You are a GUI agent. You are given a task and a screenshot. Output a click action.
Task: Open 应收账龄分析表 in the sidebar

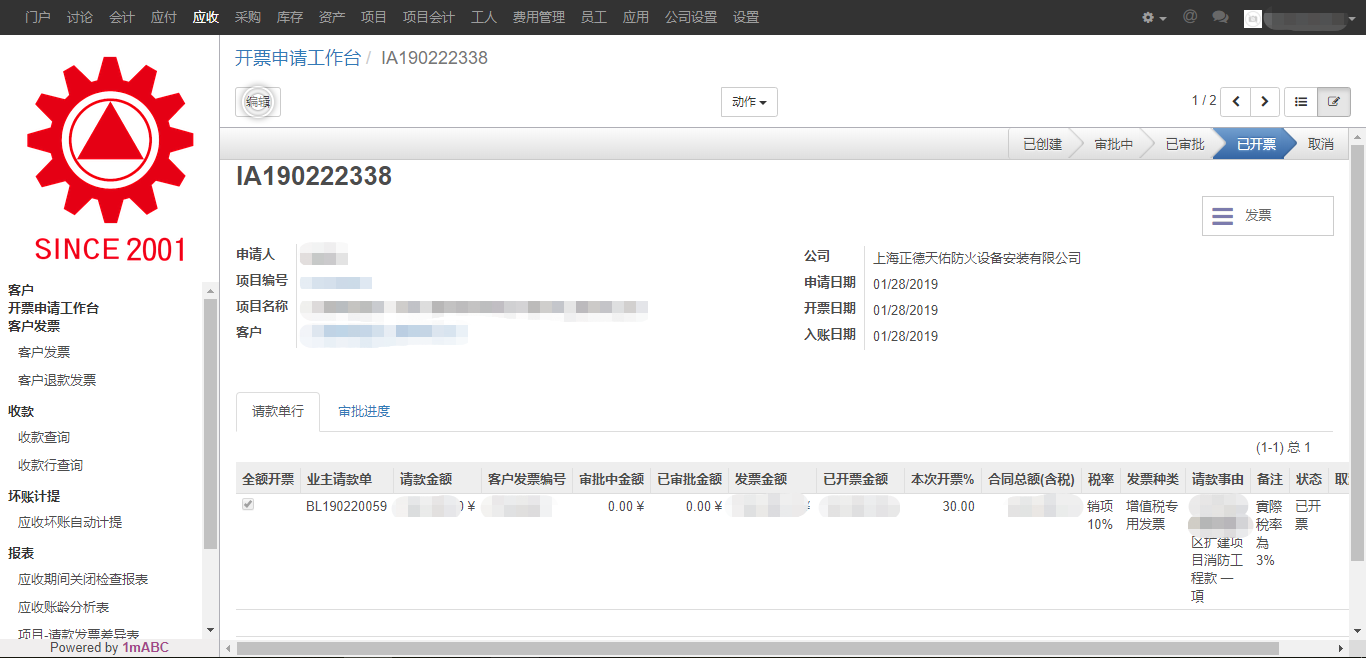[x=64, y=607]
